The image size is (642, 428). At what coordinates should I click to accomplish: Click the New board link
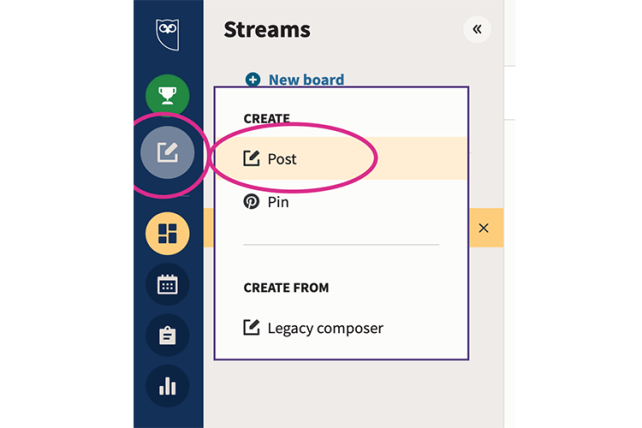(x=305, y=80)
